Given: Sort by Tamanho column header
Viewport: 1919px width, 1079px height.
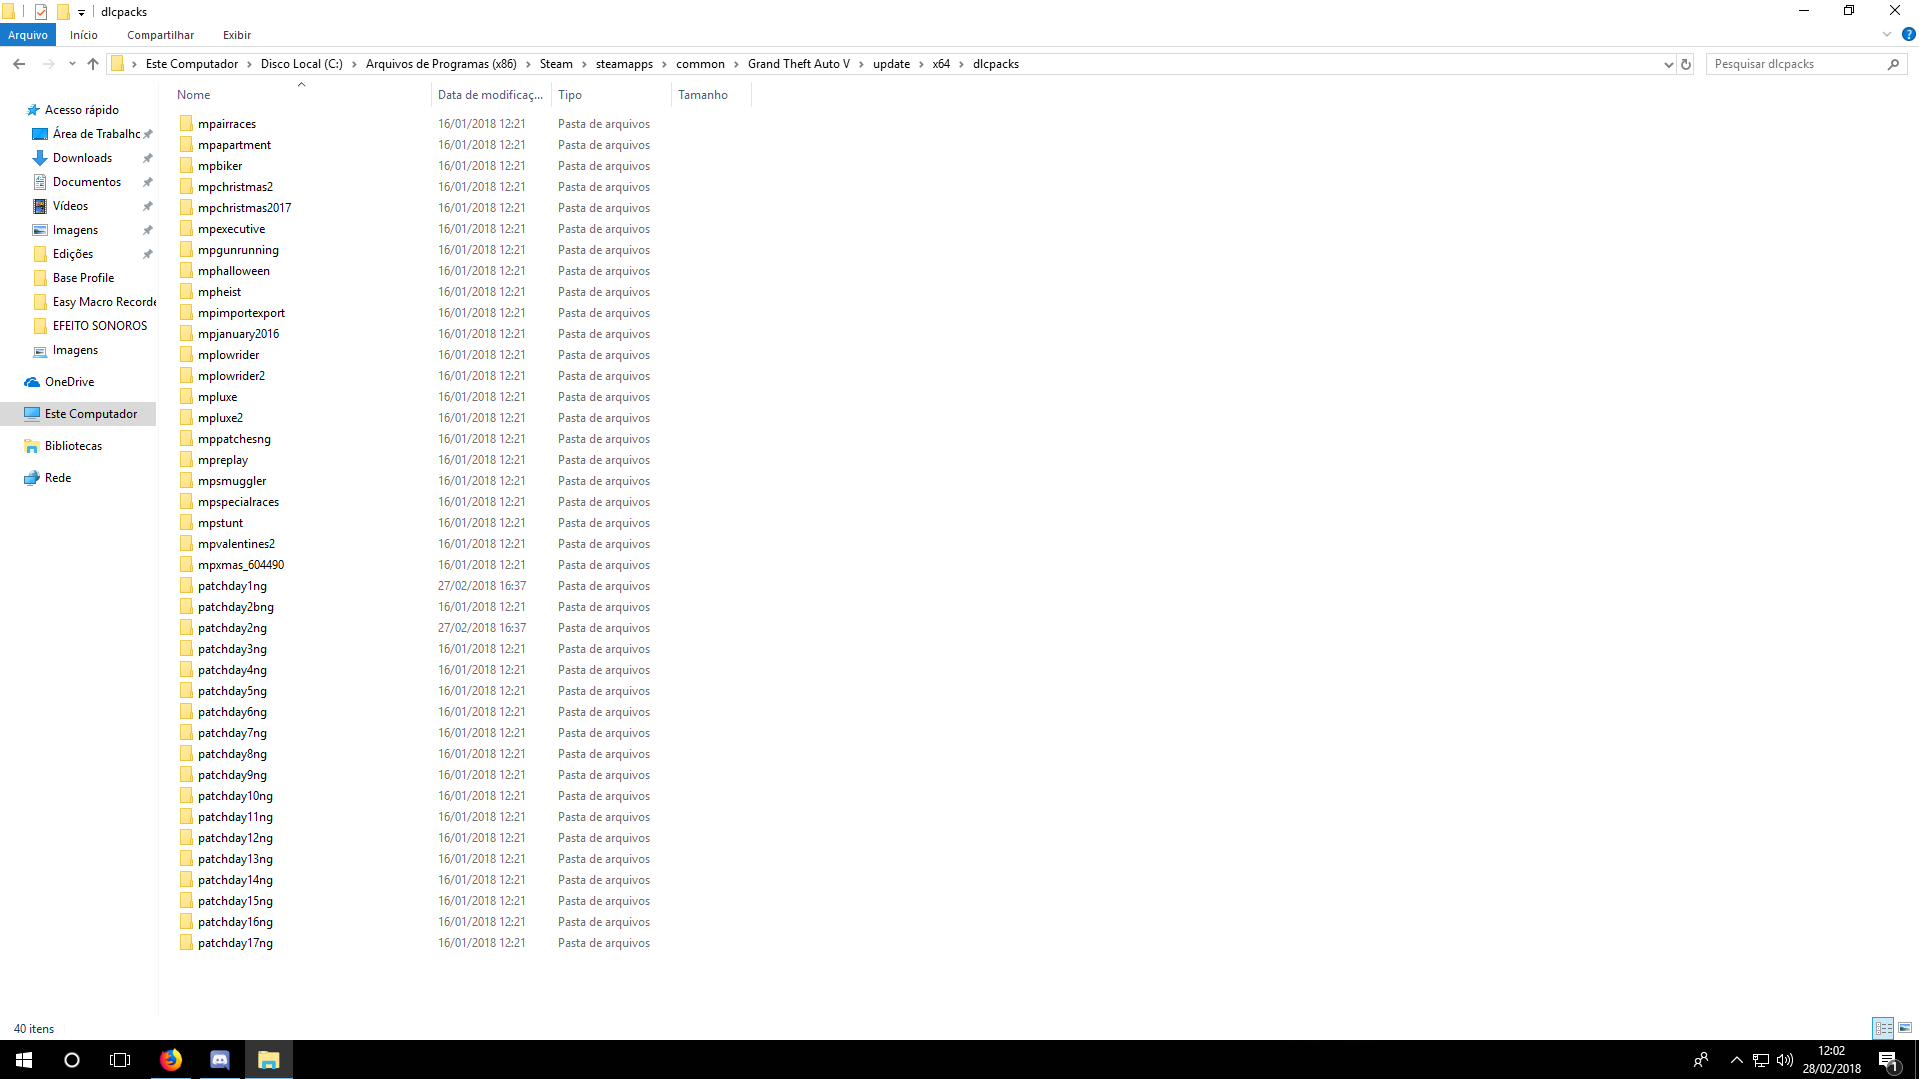Looking at the screenshot, I should pos(711,95).
